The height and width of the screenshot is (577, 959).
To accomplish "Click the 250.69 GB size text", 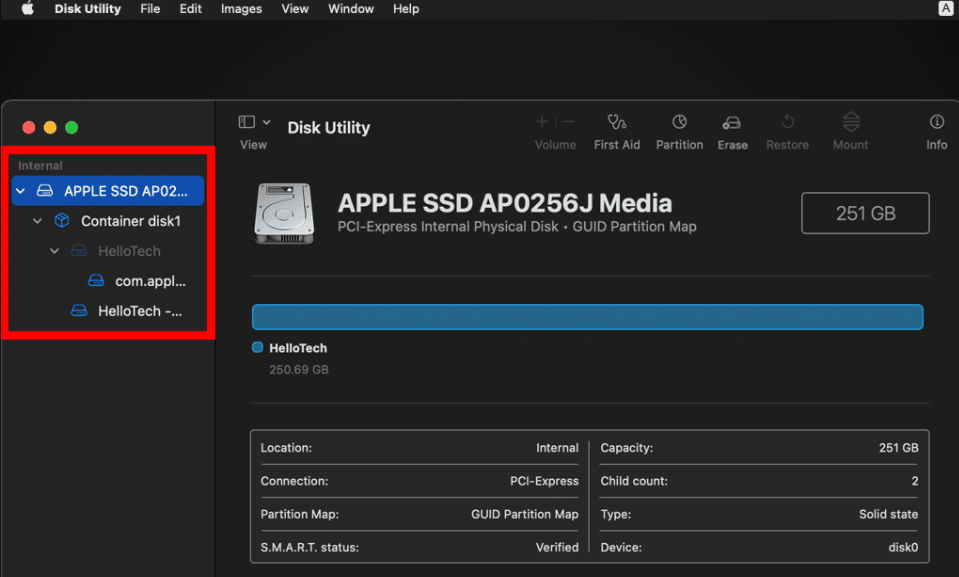I will [x=298, y=370].
